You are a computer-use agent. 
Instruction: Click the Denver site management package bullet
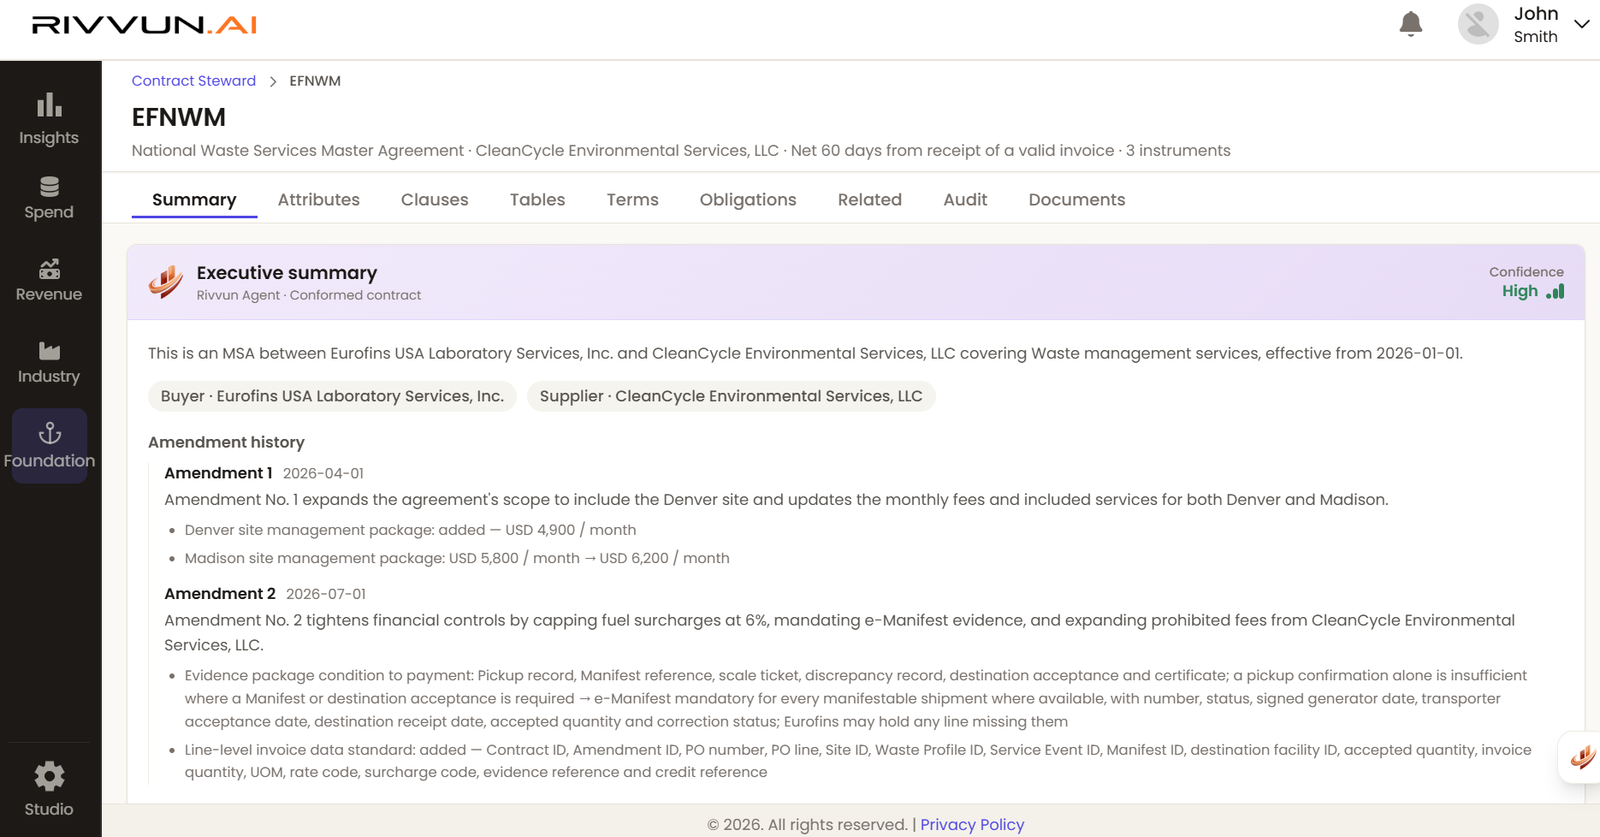pyautogui.click(x=410, y=530)
